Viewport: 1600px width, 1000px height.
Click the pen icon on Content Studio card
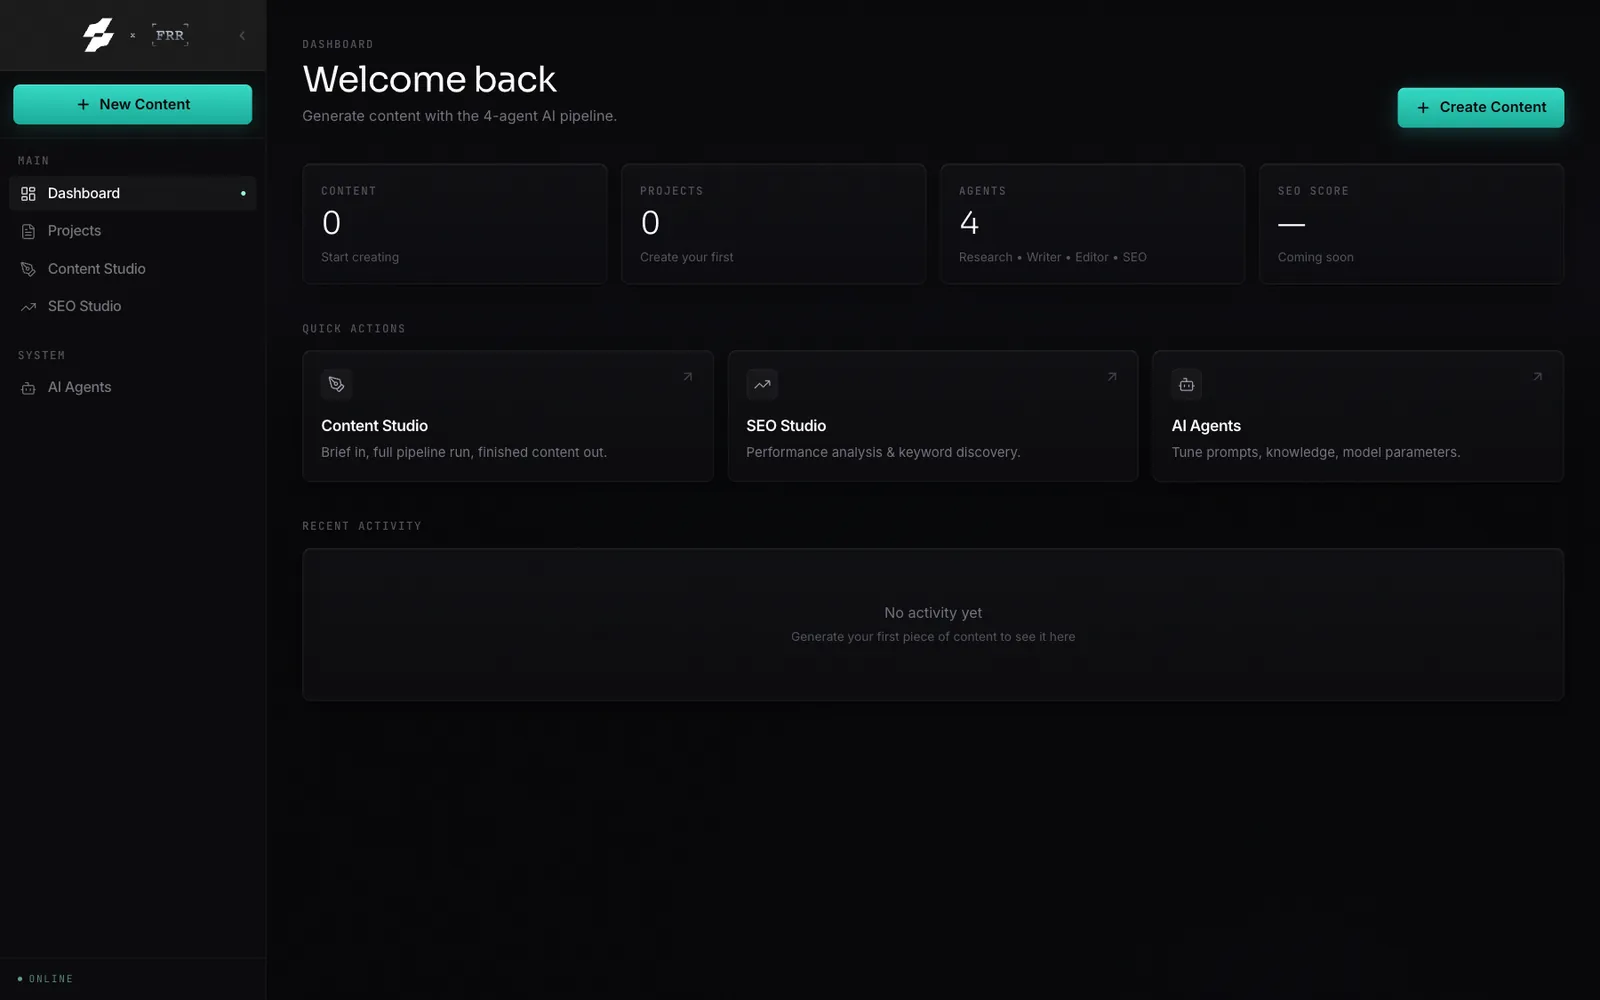click(x=337, y=384)
